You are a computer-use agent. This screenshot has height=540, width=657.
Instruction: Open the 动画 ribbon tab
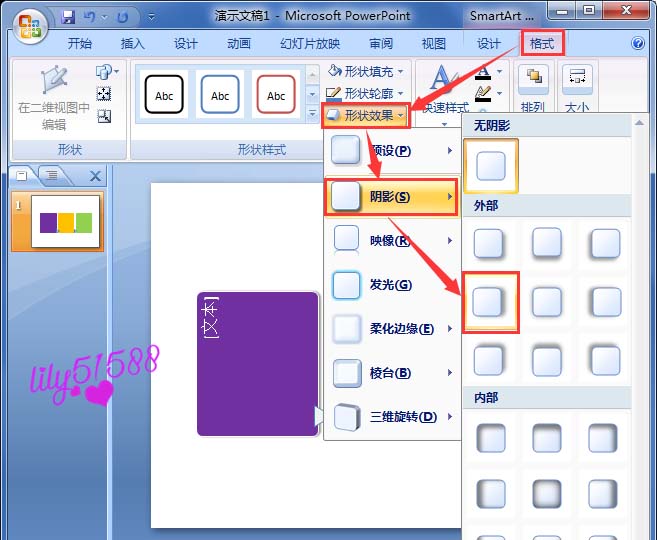click(239, 43)
